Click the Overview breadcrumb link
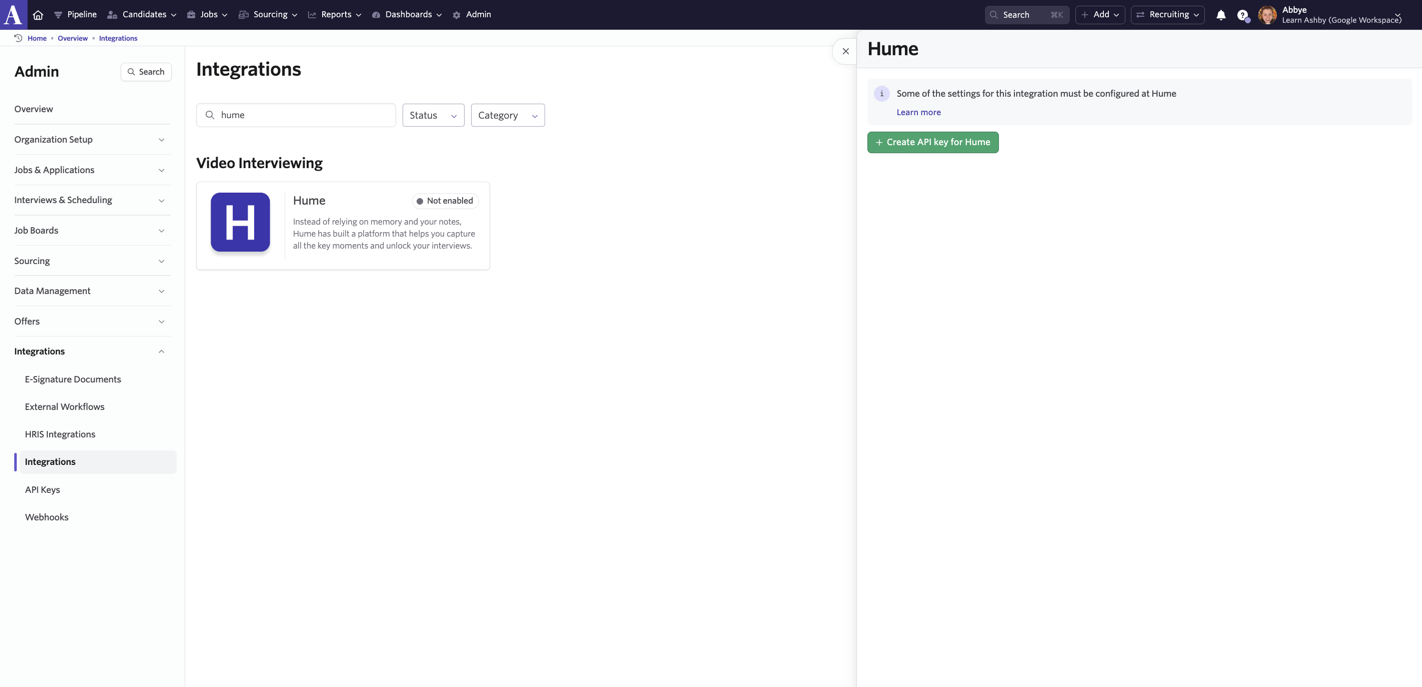This screenshot has width=1422, height=687. click(73, 38)
